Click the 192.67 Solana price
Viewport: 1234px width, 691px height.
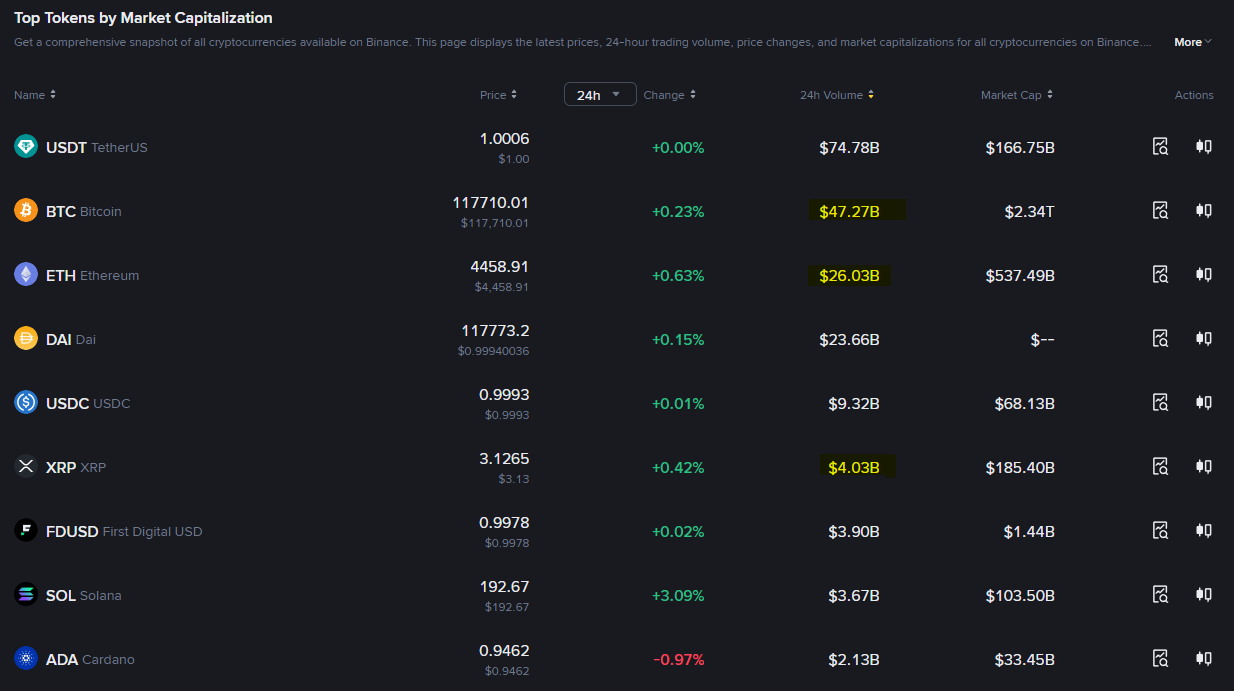(505, 586)
